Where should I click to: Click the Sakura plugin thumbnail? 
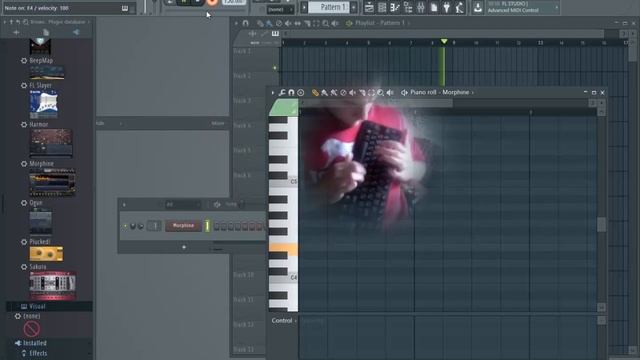53,285
